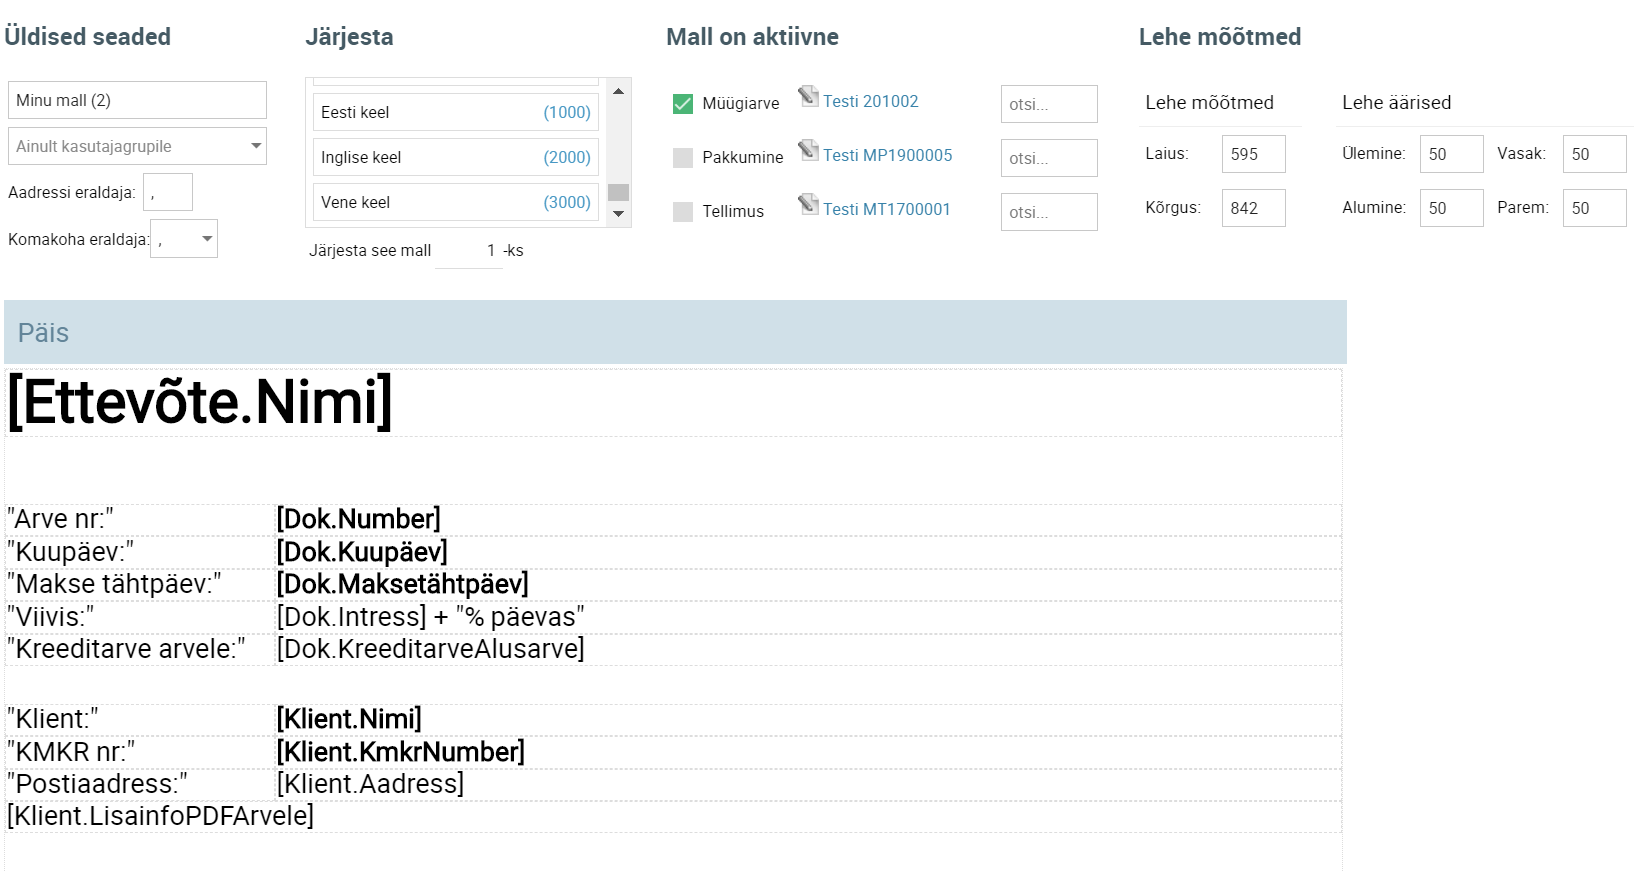Click the document icon beside Testi 201002
Viewport: 1637px width, 871px height.
[808, 97]
